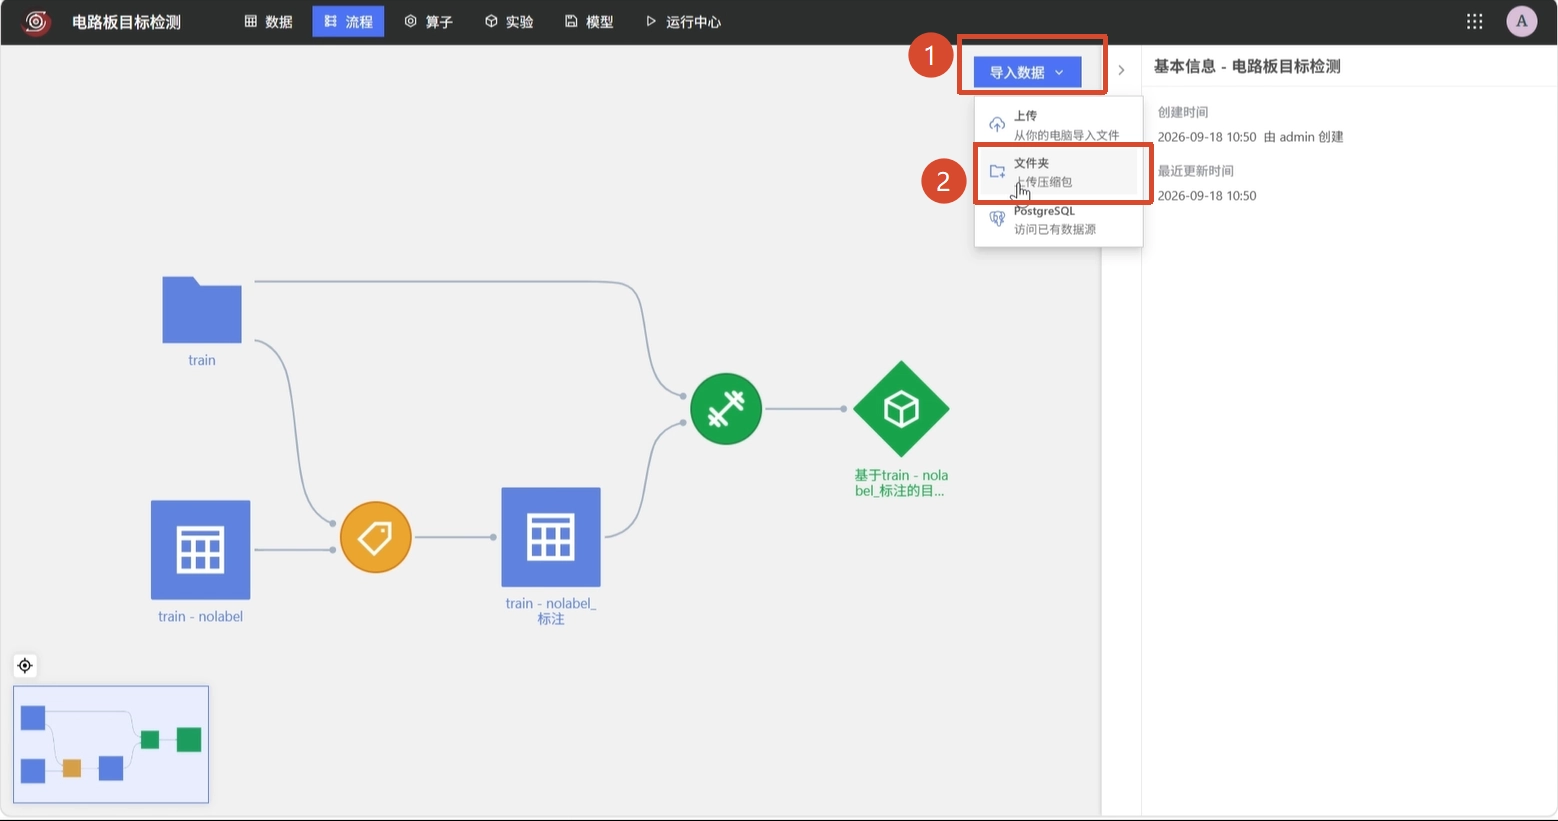Open the 数据 tab
This screenshot has width=1558, height=821.
(x=268, y=21)
